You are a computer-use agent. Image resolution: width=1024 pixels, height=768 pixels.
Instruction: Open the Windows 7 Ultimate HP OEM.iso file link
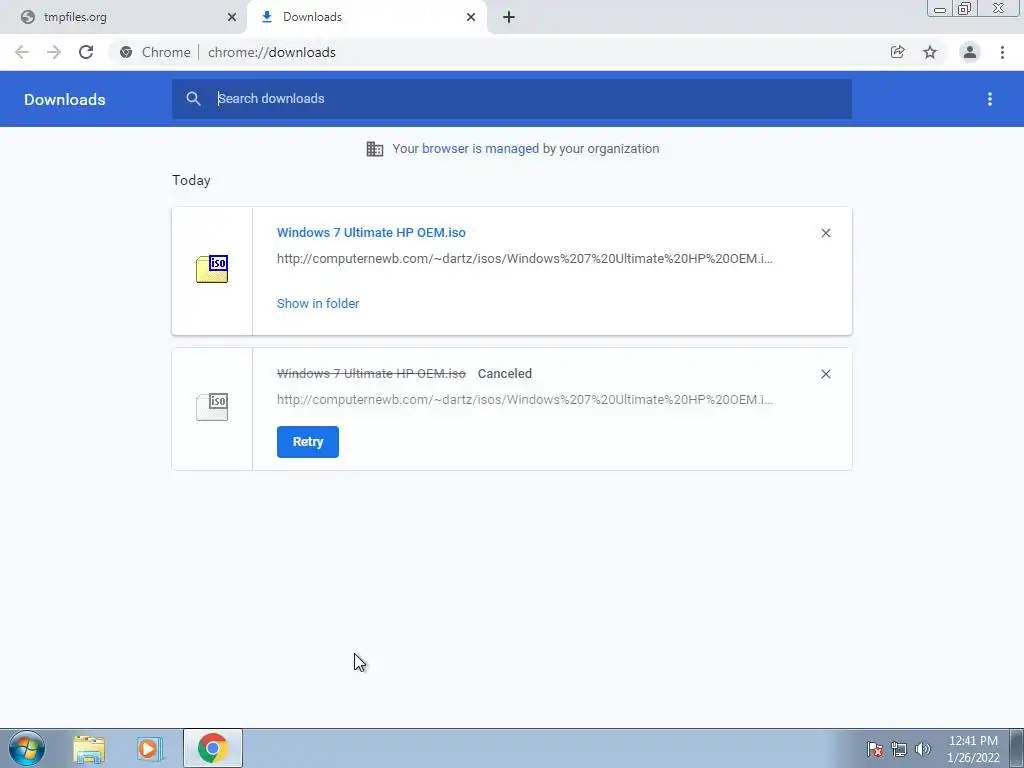tap(371, 232)
